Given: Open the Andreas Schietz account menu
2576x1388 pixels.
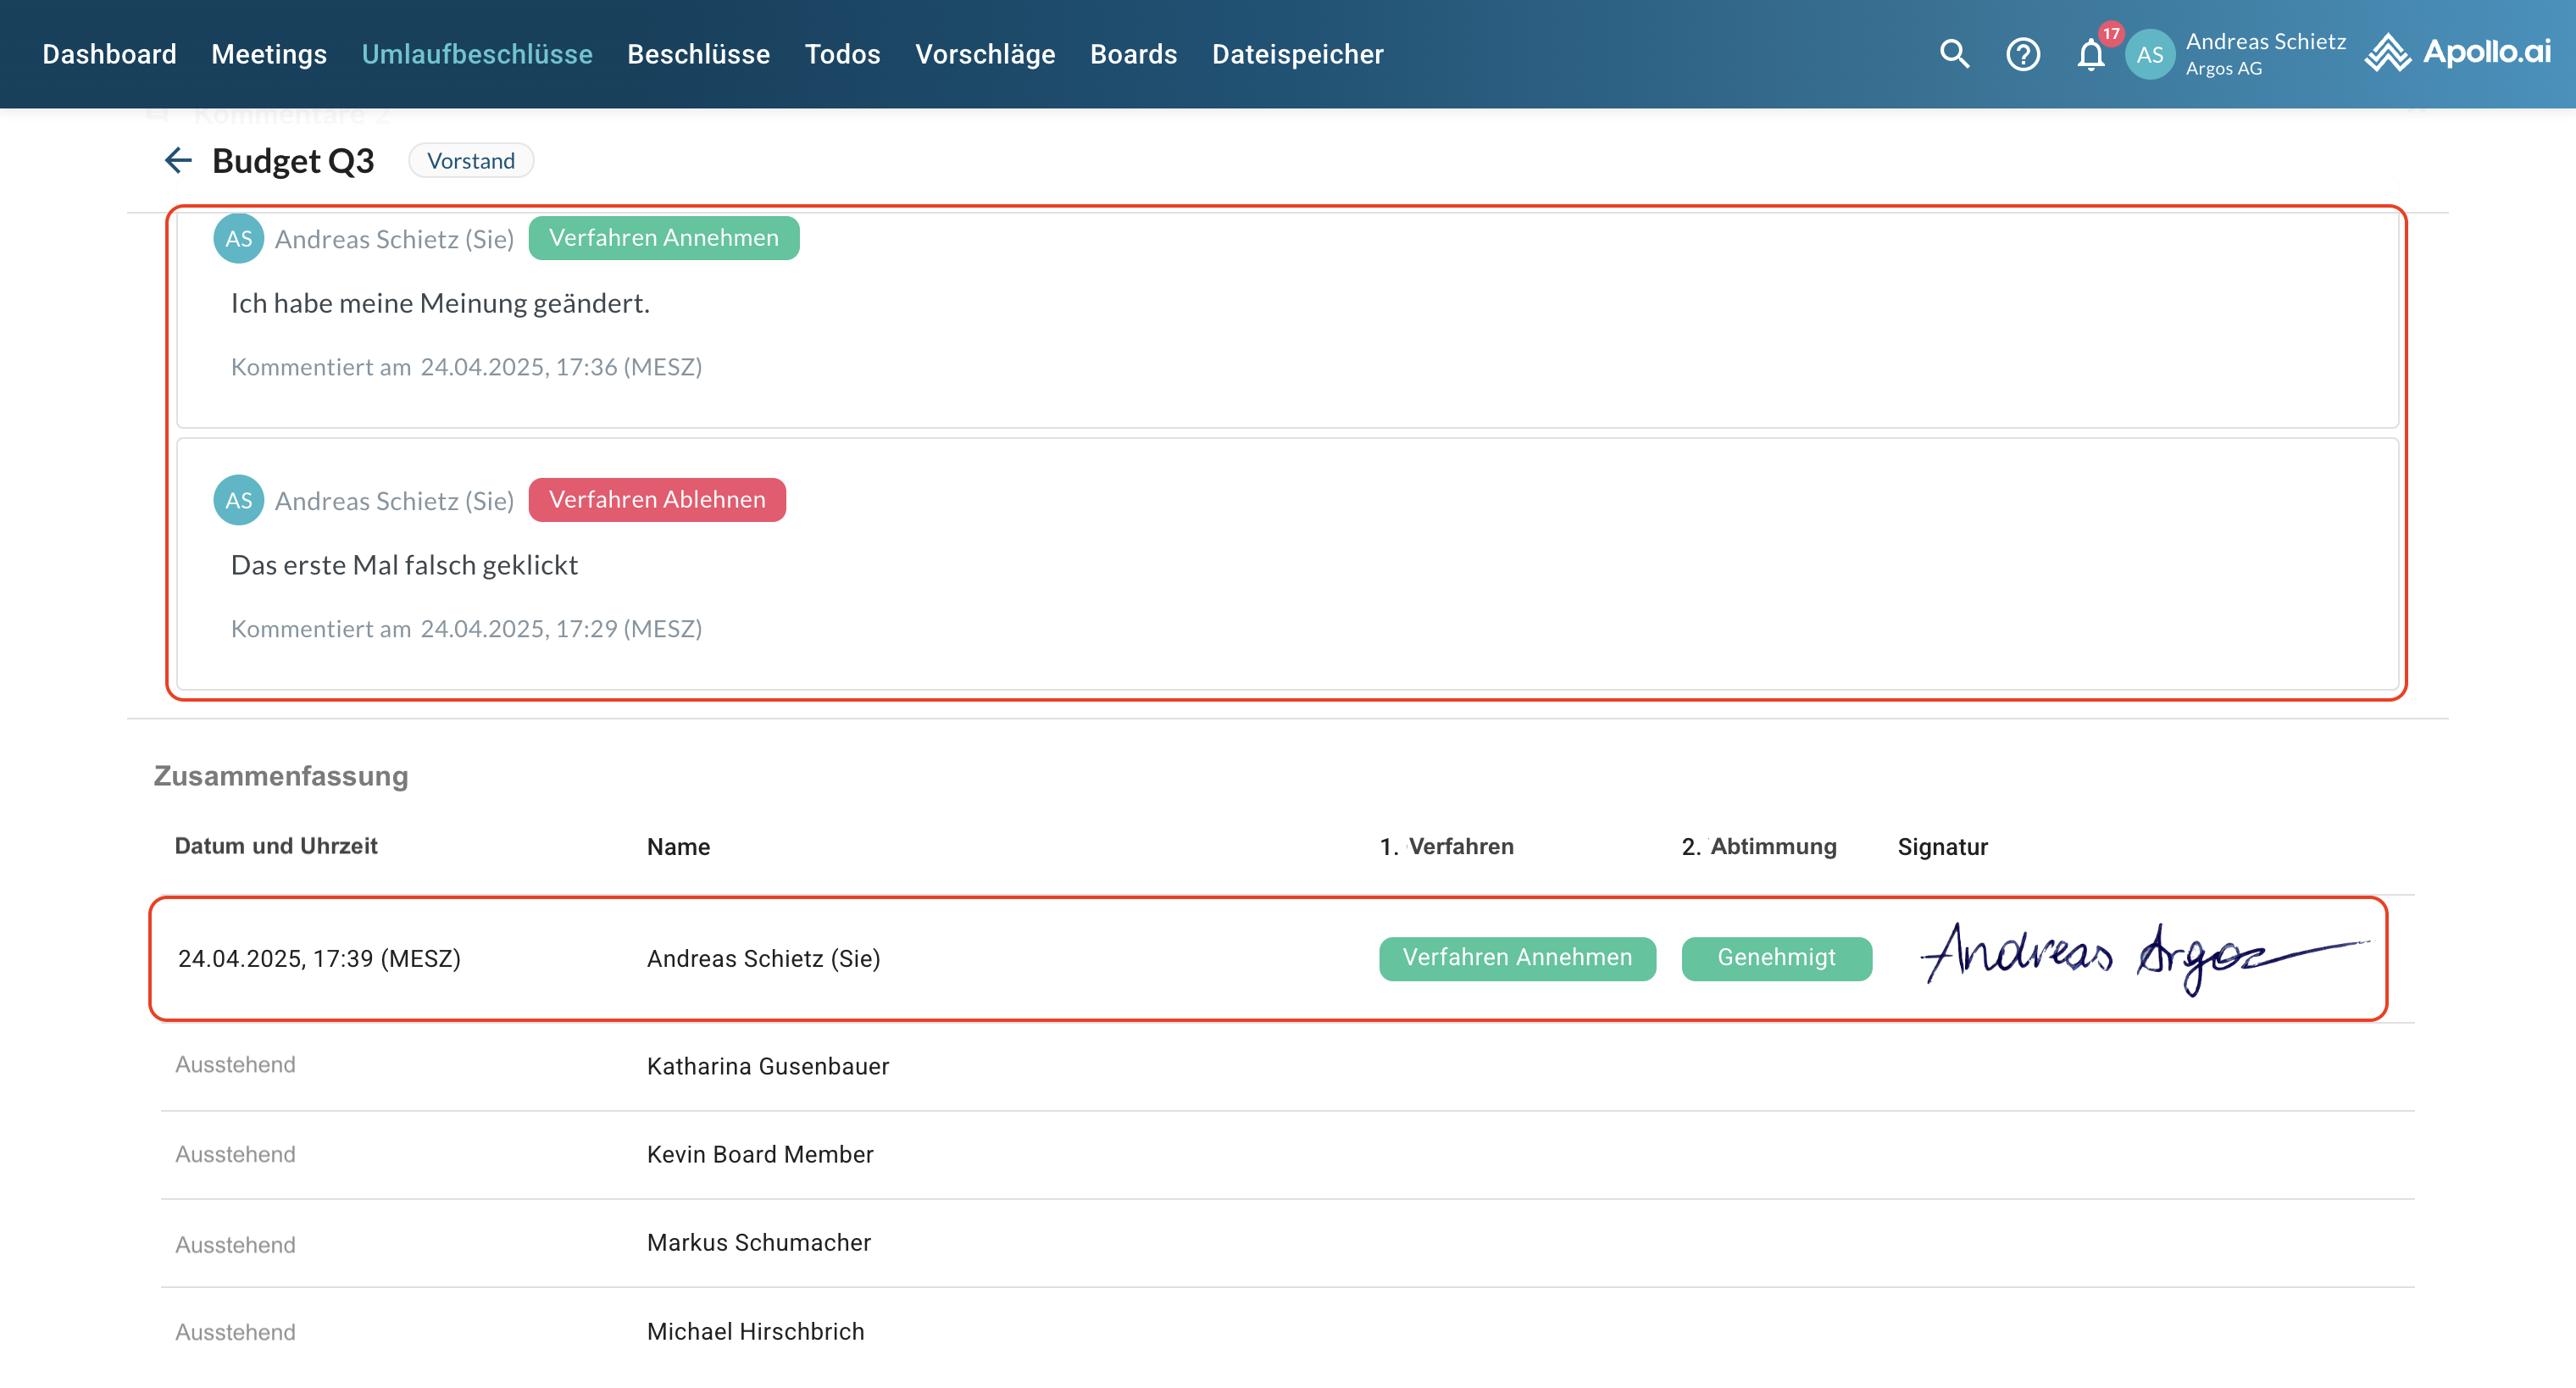Looking at the screenshot, I should 2265,54.
